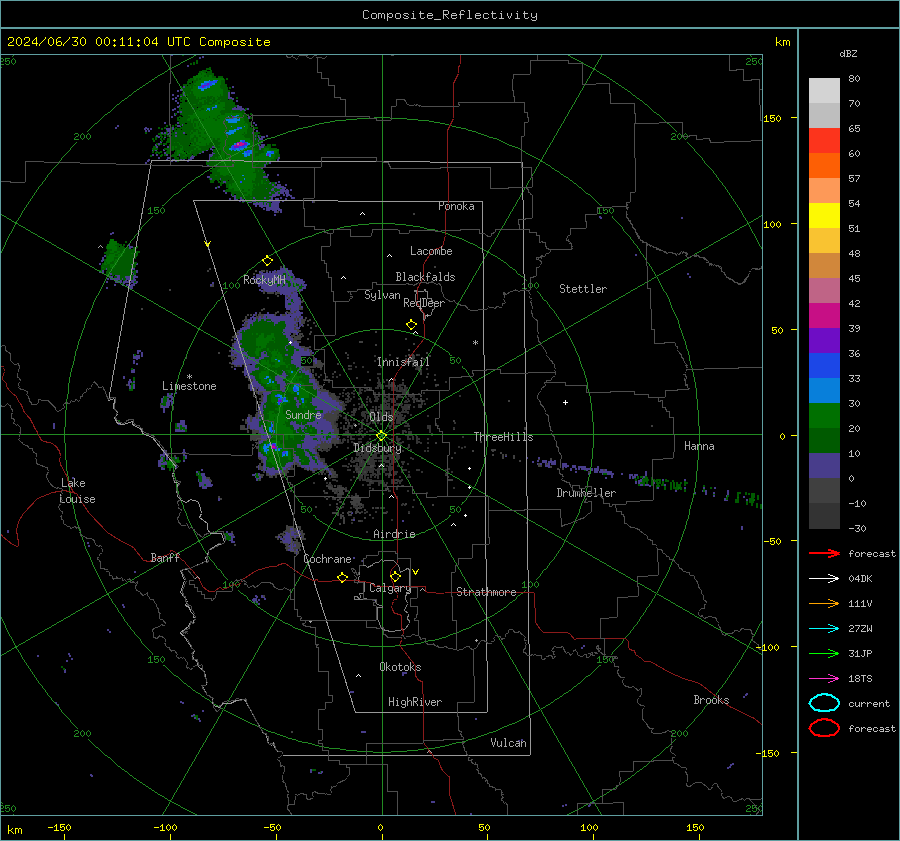Click the Cochrane label
The width and height of the screenshot is (900, 841).
click(x=327, y=559)
